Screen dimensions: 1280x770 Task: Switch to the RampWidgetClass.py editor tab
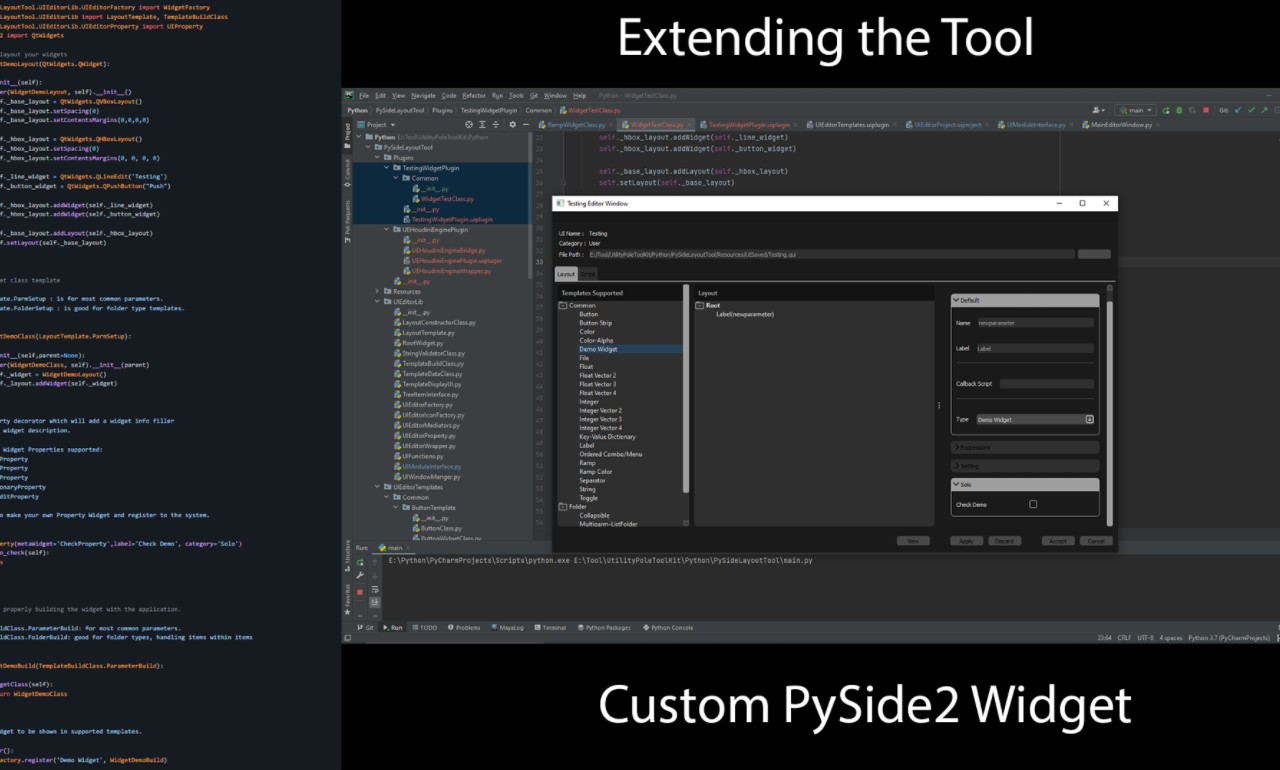tap(576, 125)
